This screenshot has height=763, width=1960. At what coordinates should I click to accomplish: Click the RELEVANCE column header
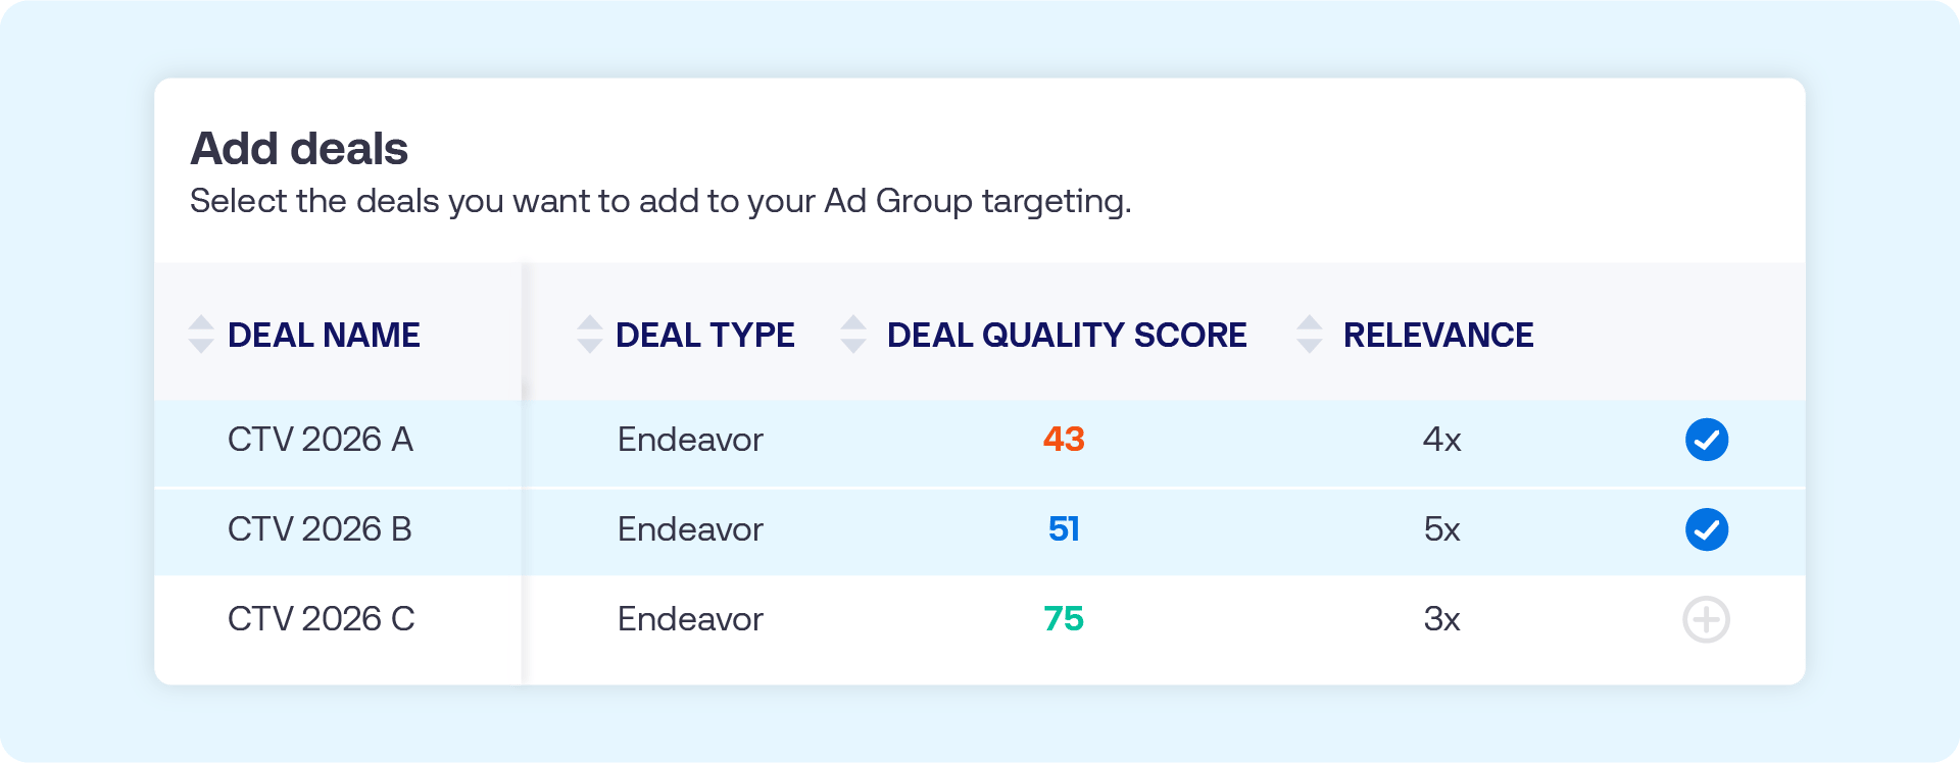1440,335
